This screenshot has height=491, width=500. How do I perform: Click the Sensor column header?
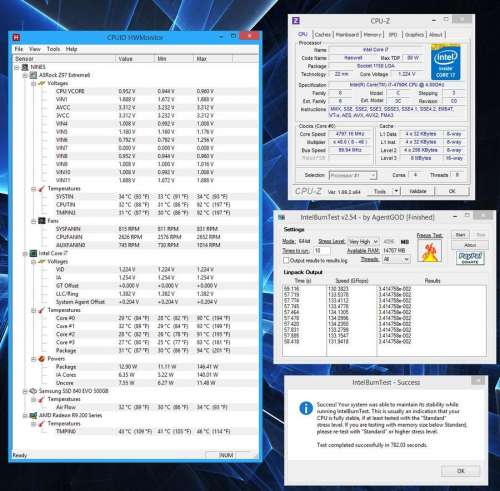point(64,59)
